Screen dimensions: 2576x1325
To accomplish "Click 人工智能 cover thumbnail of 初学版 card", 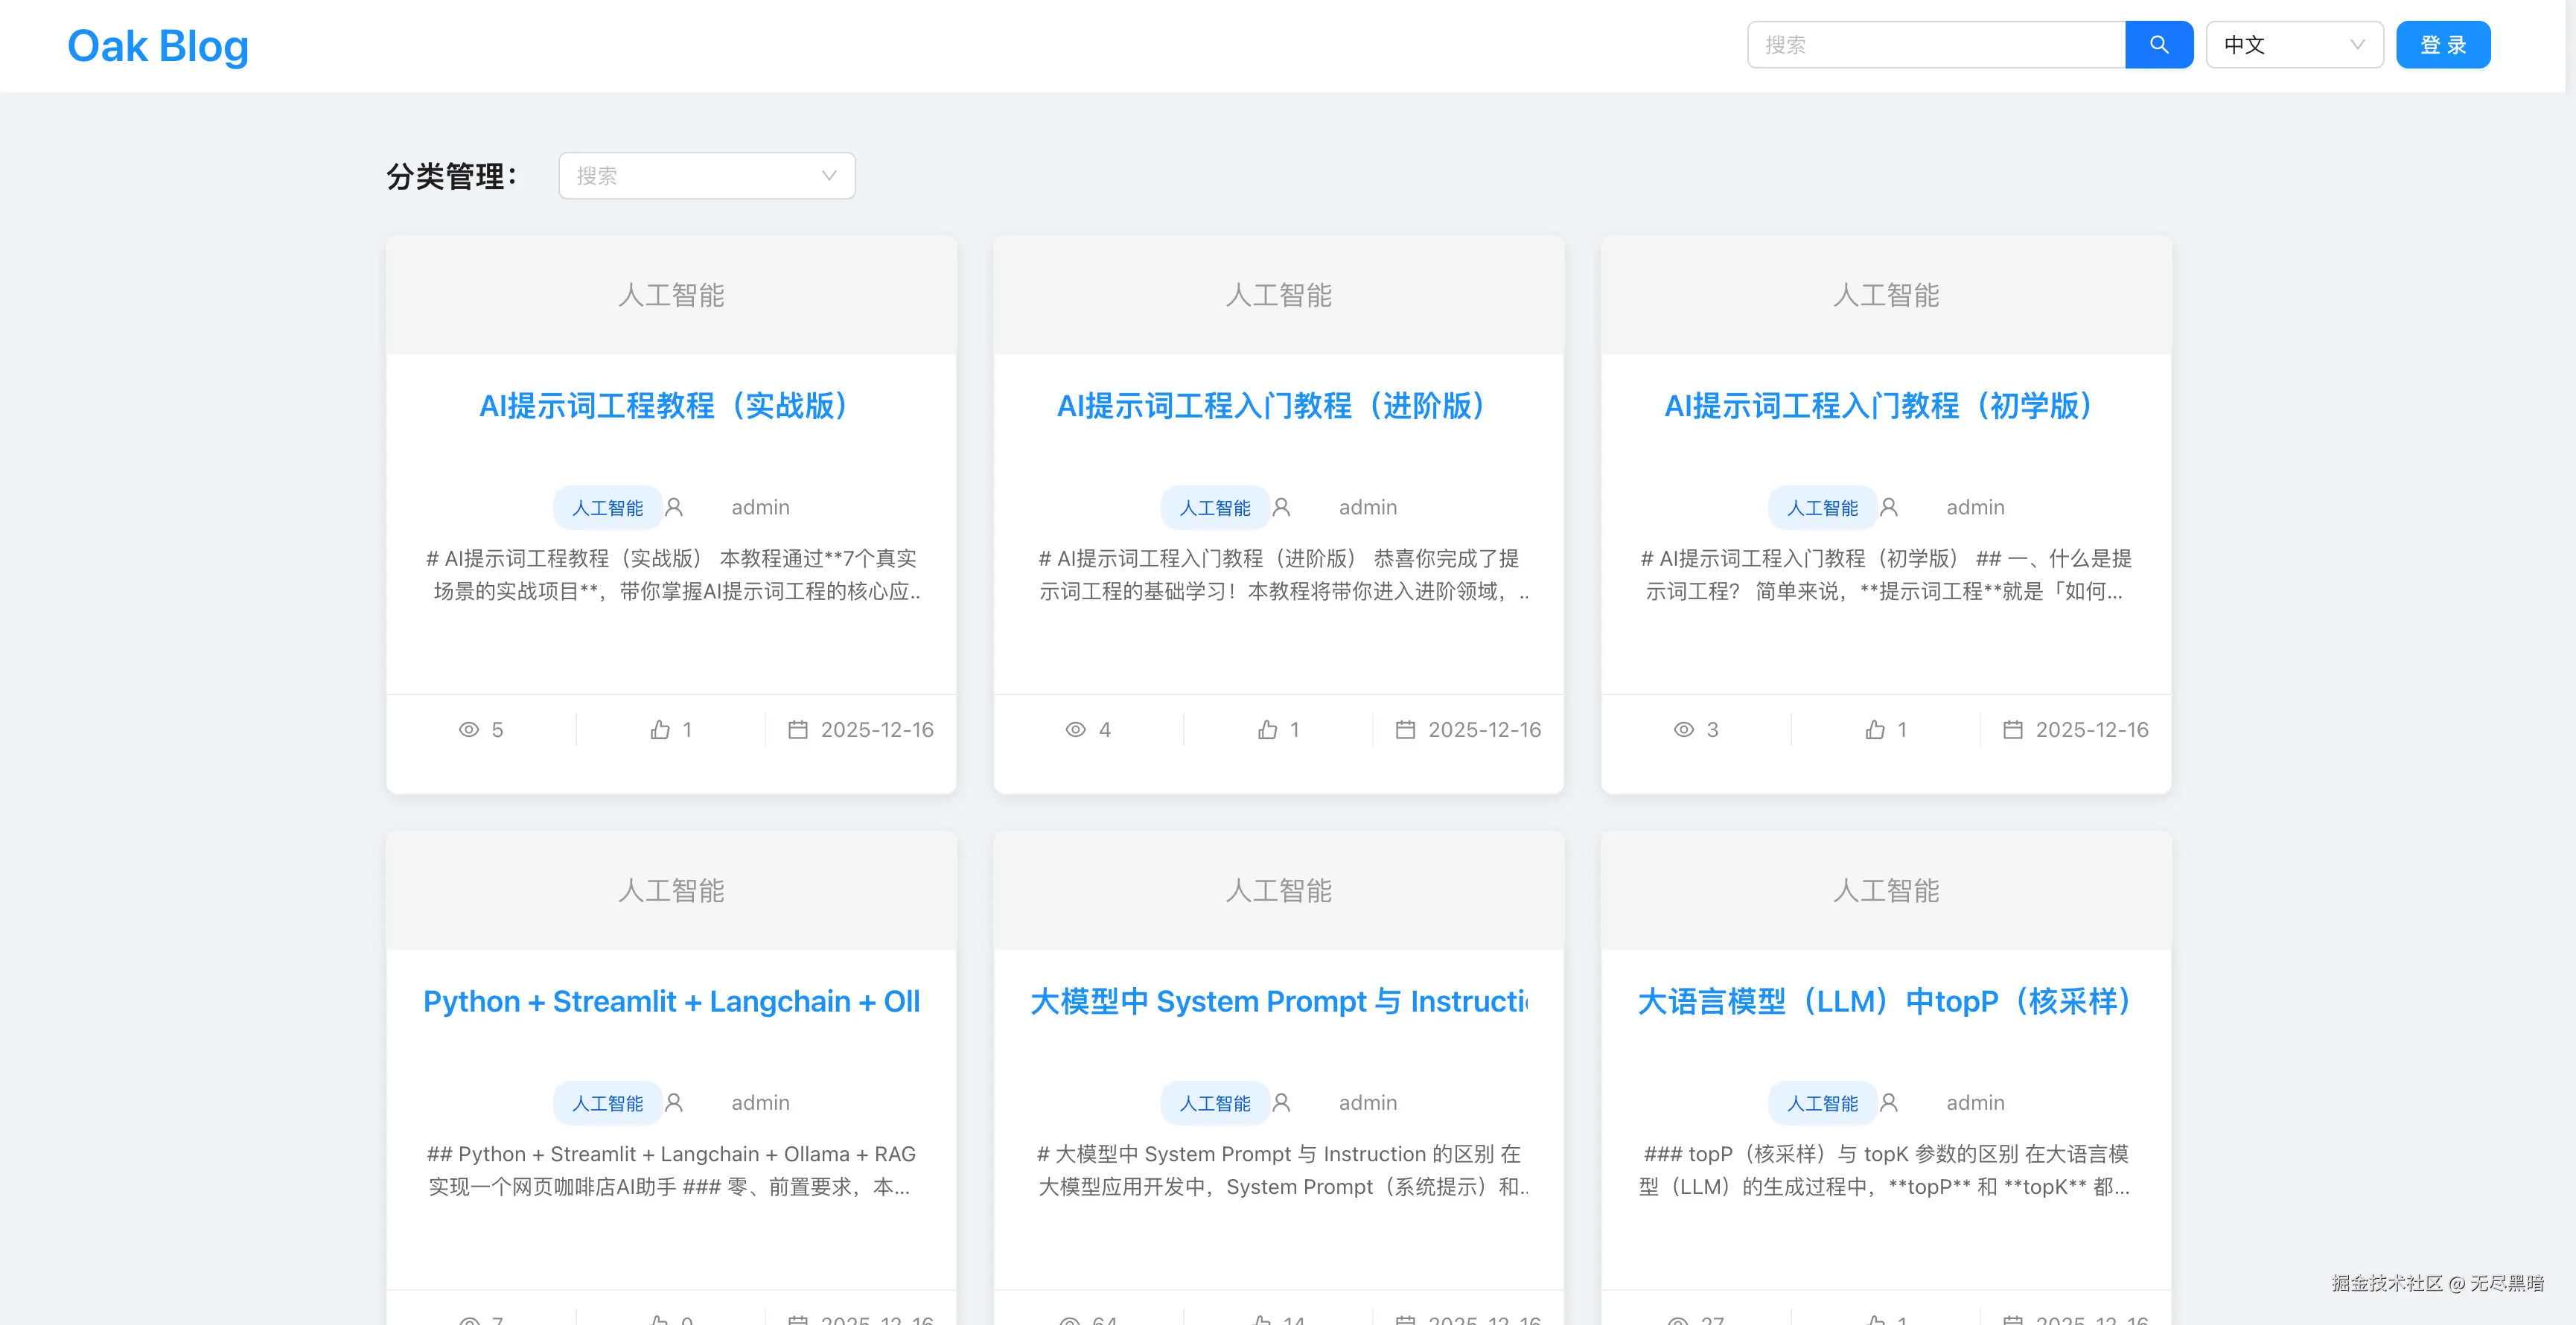I will pos(1885,295).
